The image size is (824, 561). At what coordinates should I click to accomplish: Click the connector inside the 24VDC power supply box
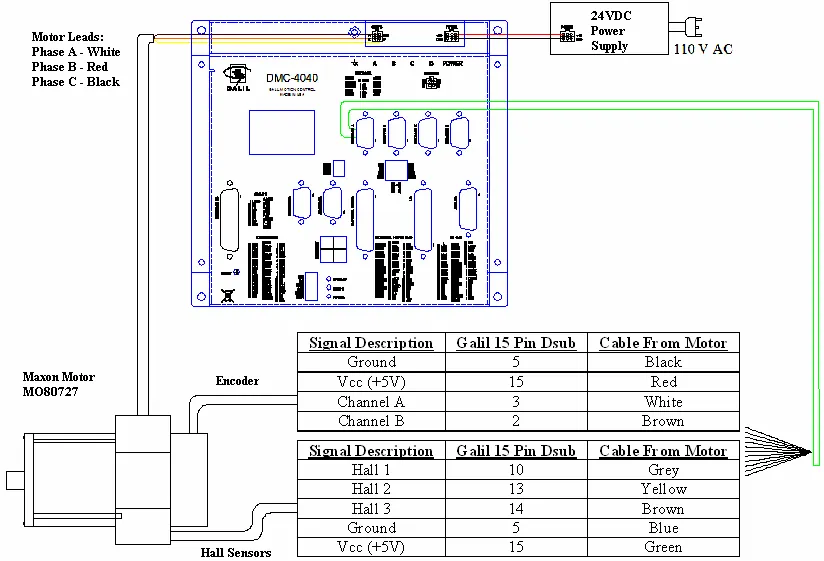coord(569,34)
